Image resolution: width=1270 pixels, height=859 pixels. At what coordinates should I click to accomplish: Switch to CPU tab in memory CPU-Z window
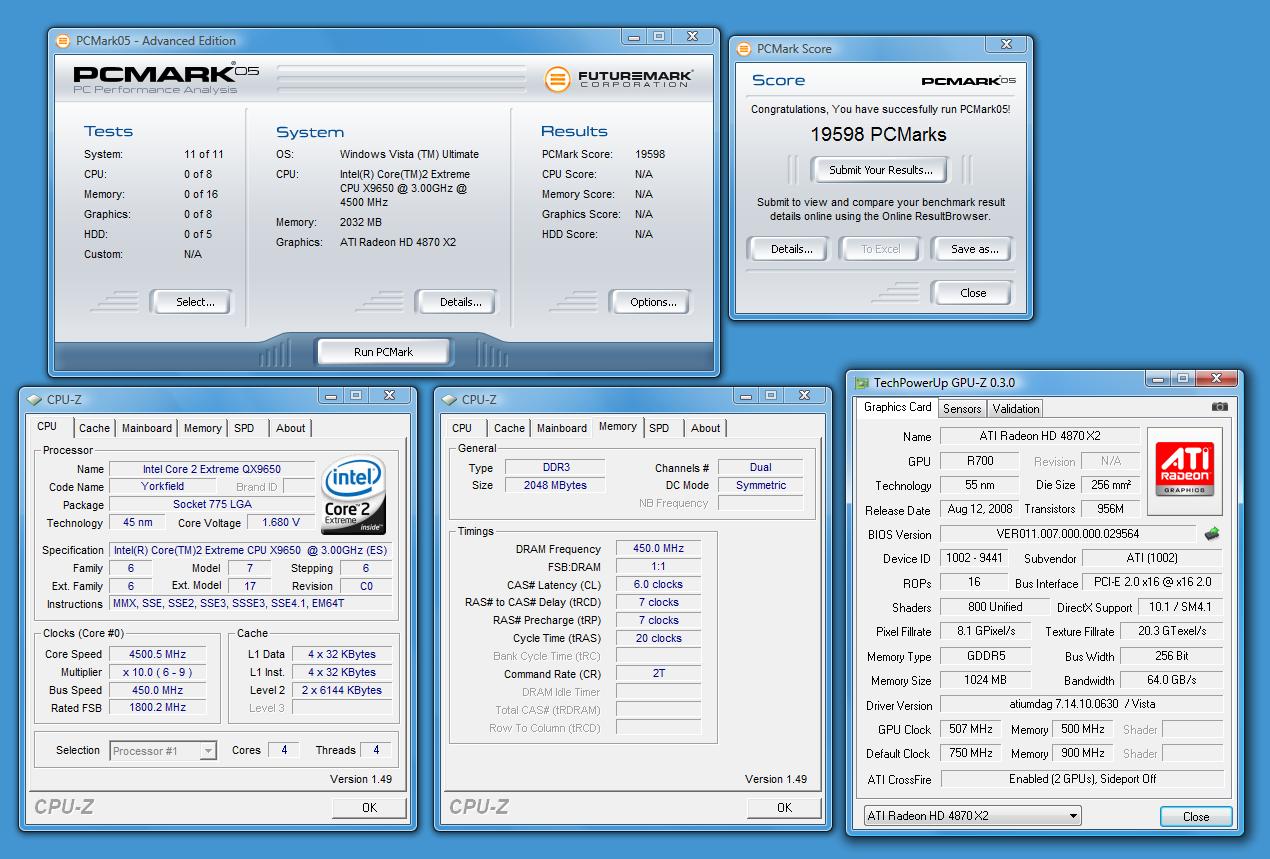462,428
